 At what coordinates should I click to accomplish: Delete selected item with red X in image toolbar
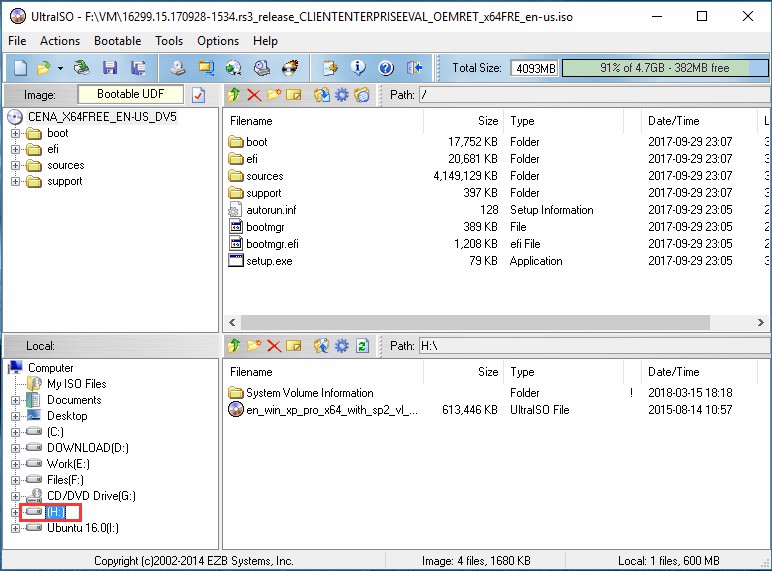(x=254, y=95)
